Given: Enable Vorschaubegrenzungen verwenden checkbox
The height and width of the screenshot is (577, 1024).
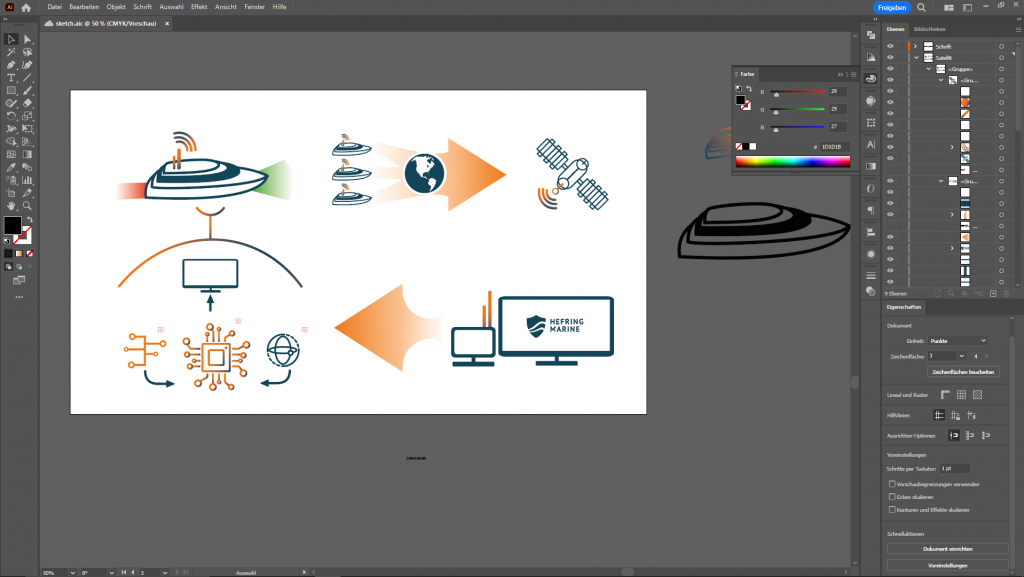Looking at the screenshot, I should [892, 484].
